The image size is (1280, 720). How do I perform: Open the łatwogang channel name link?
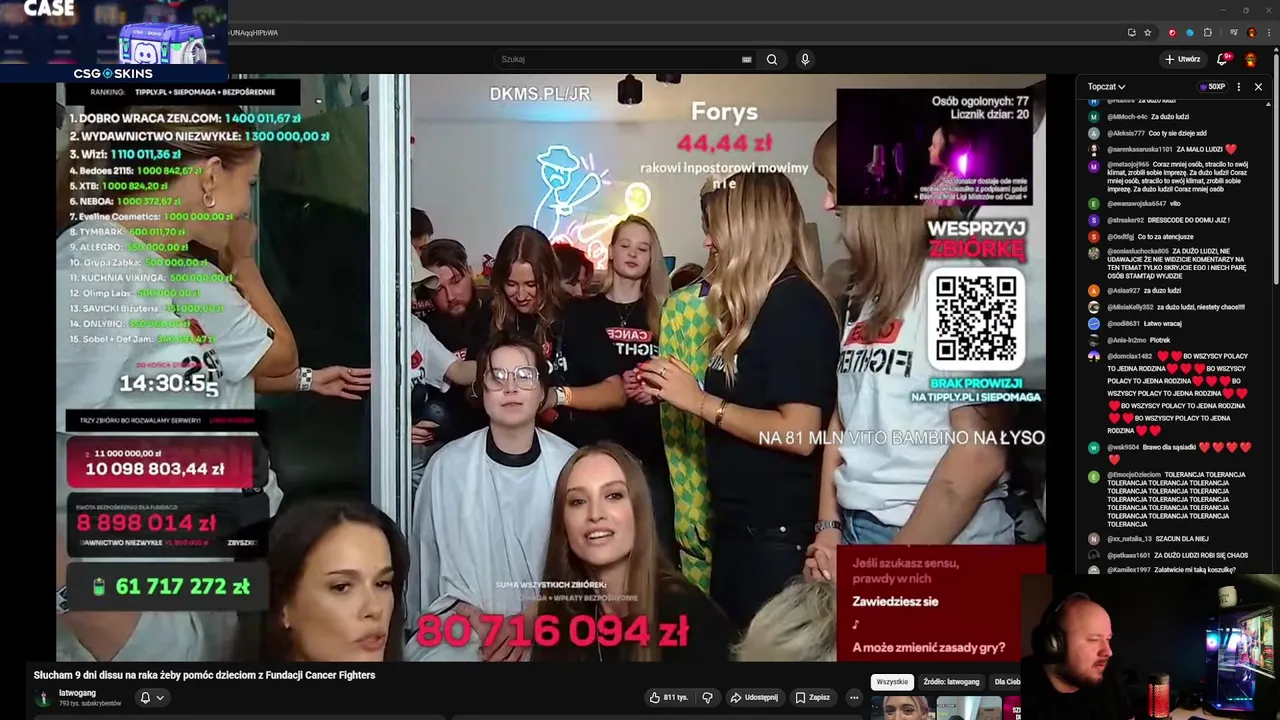(77, 693)
